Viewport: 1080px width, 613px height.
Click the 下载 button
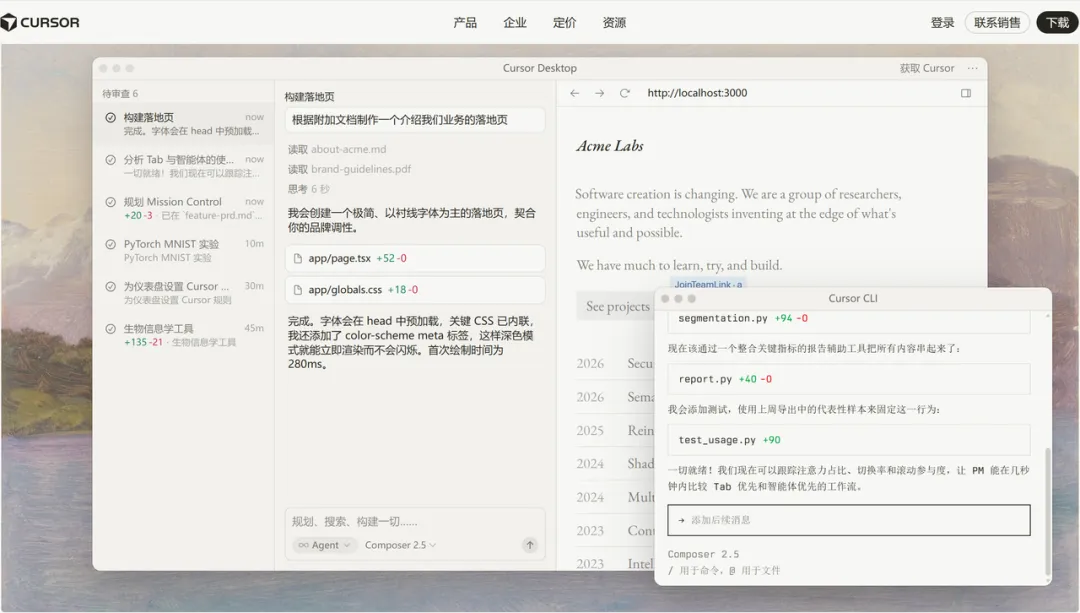click(x=1057, y=23)
